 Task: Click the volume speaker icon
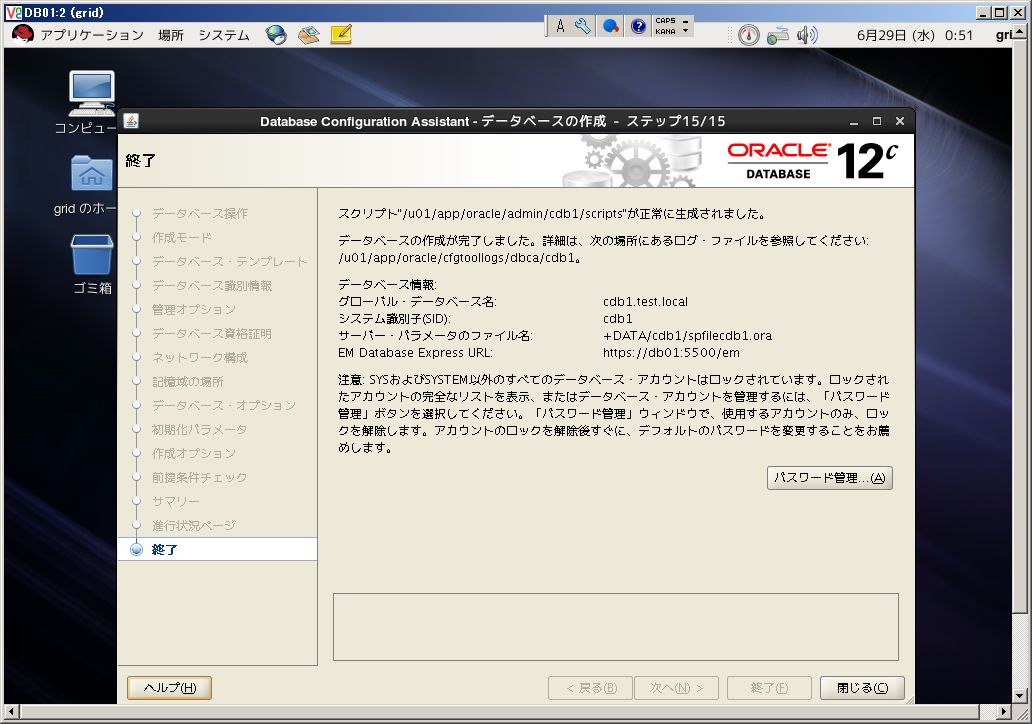(807, 35)
